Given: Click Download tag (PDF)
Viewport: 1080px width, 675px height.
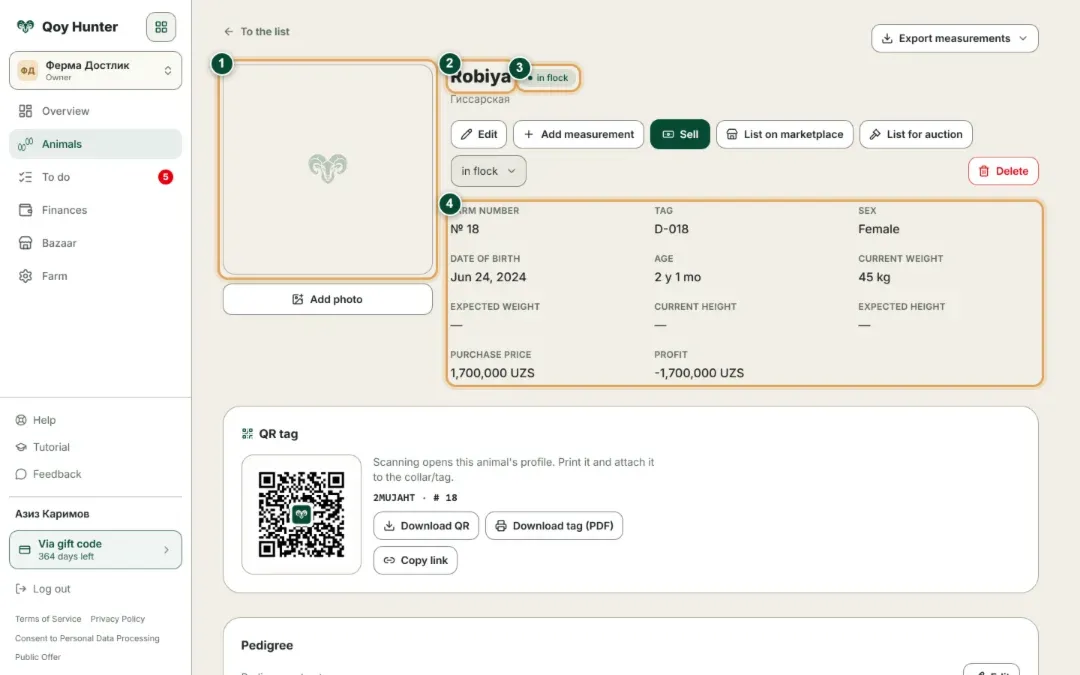Looking at the screenshot, I should (554, 526).
